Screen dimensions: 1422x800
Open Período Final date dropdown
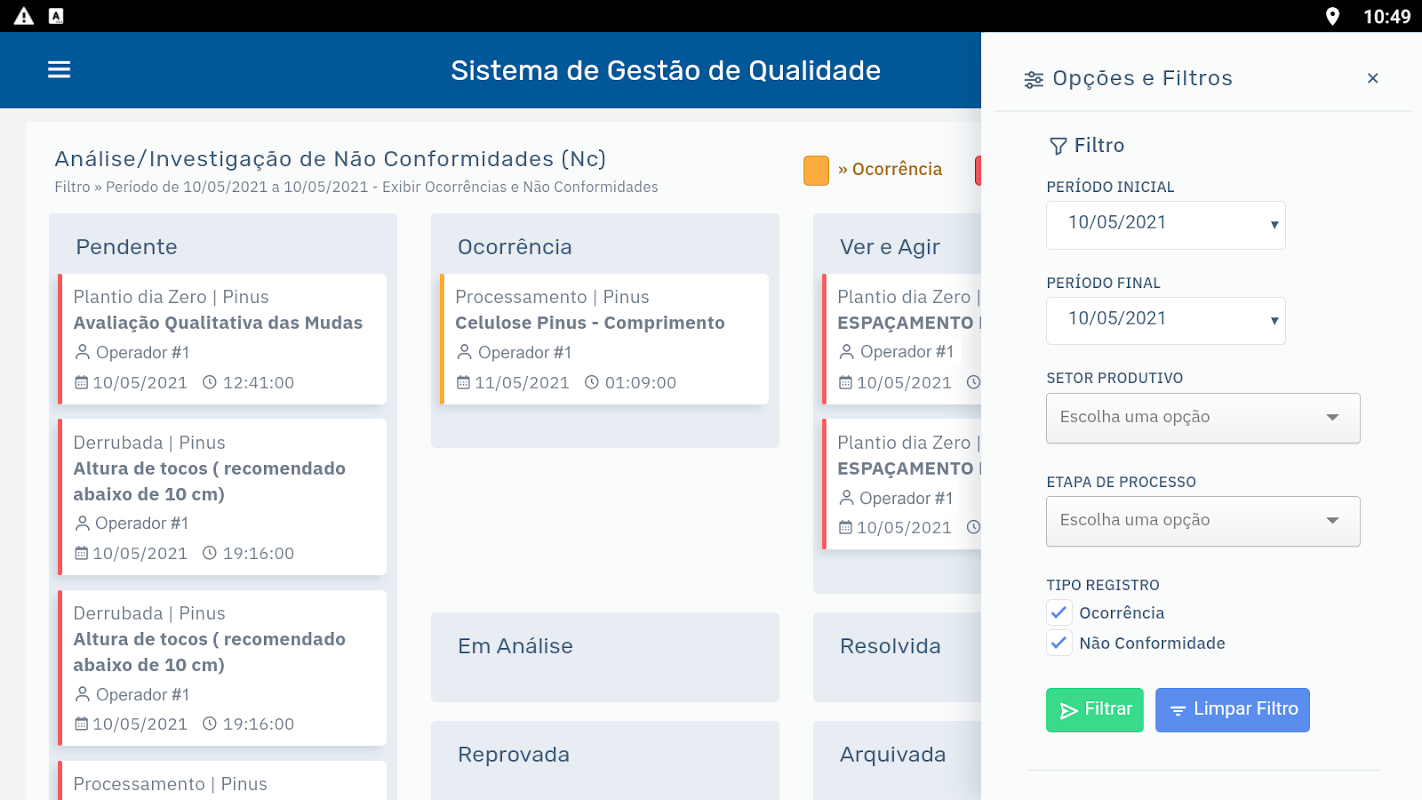tap(1166, 321)
